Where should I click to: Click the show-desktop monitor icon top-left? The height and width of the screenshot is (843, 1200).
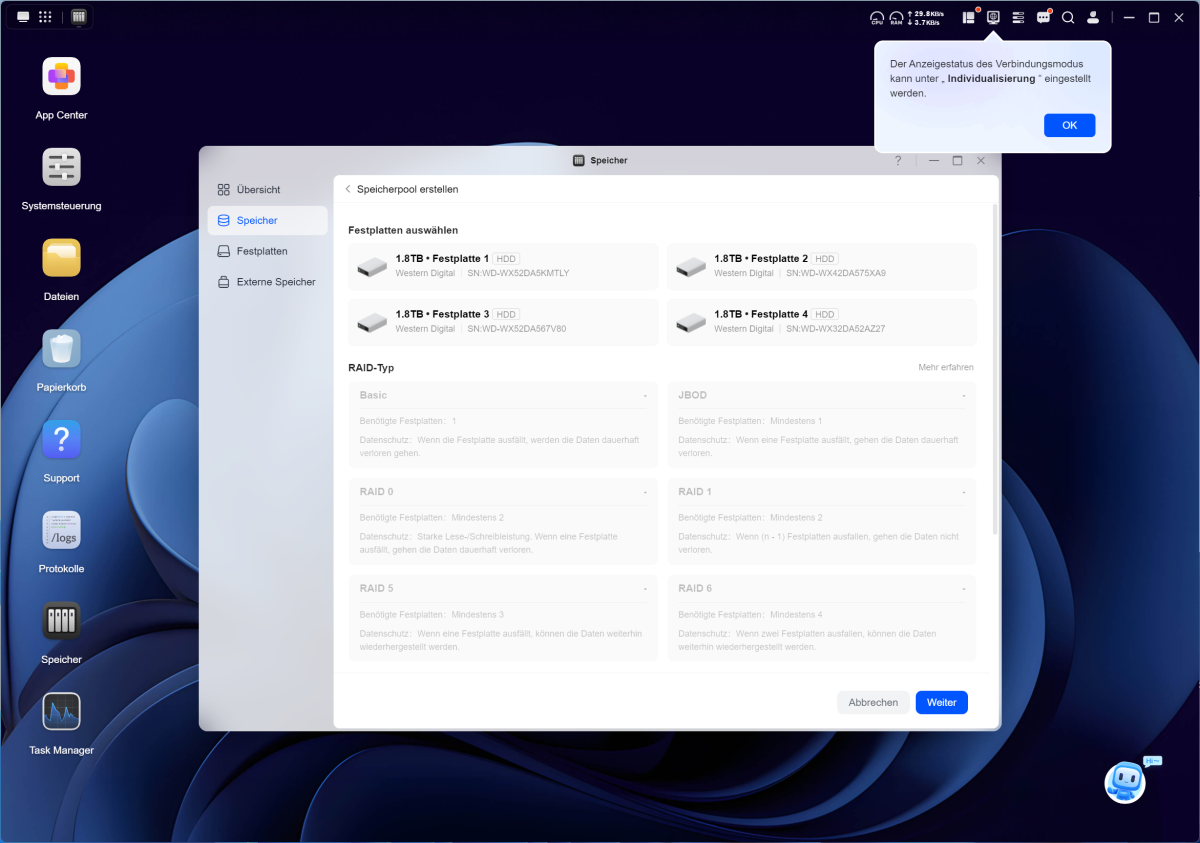[x=23, y=17]
